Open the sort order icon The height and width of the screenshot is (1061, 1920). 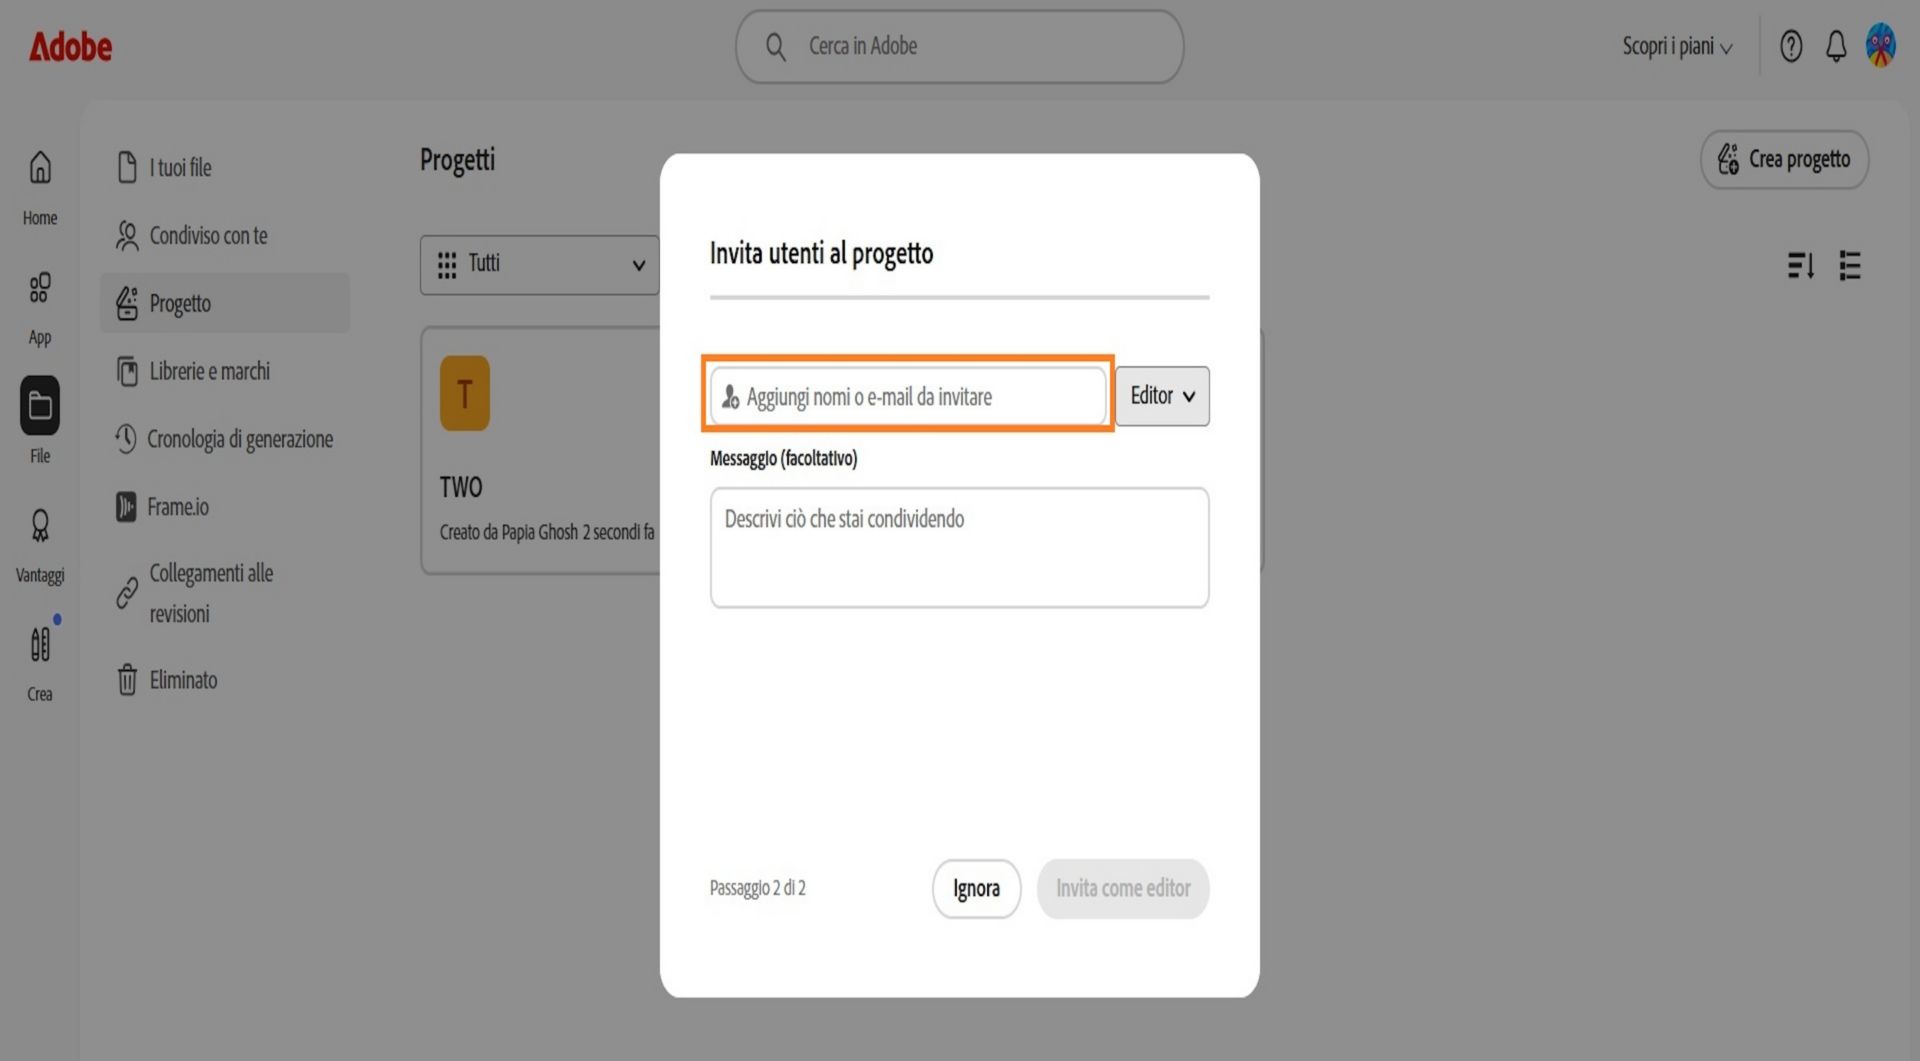pos(1800,265)
